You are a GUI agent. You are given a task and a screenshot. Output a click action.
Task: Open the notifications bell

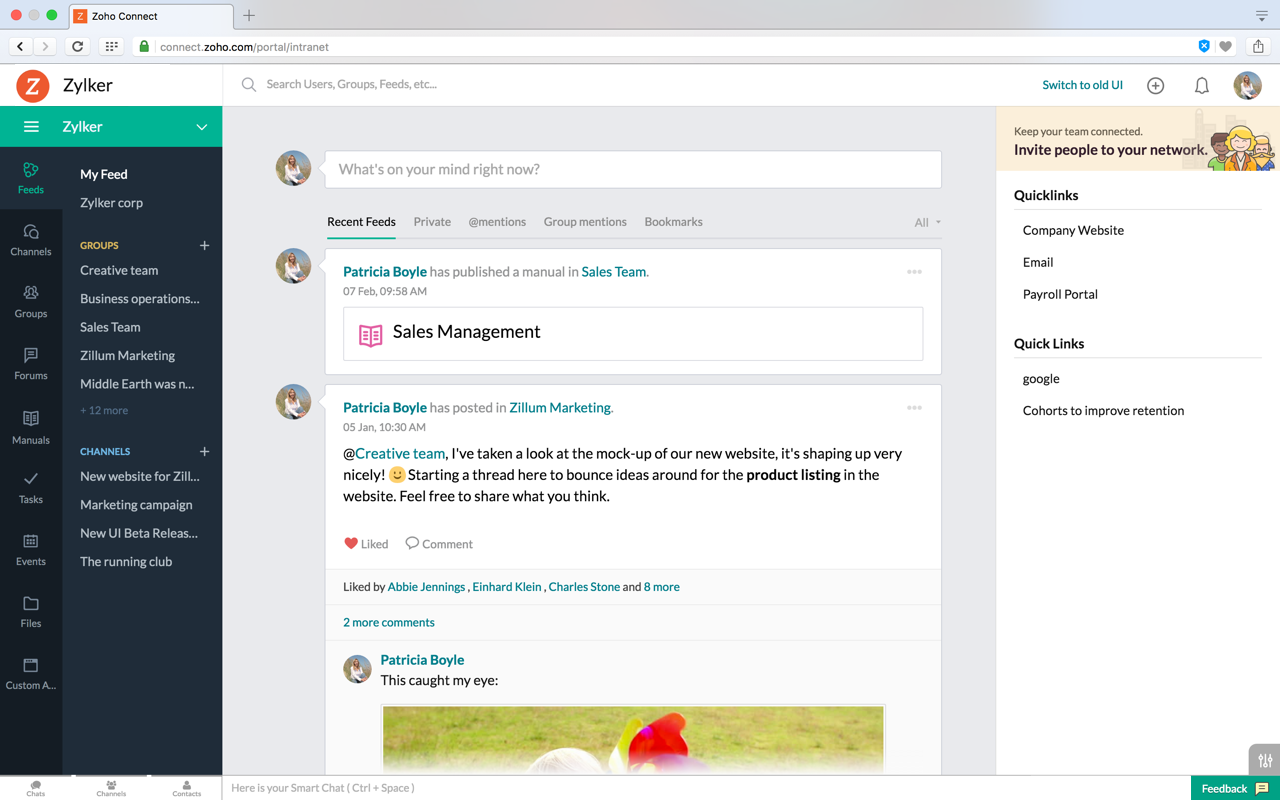pos(1202,86)
